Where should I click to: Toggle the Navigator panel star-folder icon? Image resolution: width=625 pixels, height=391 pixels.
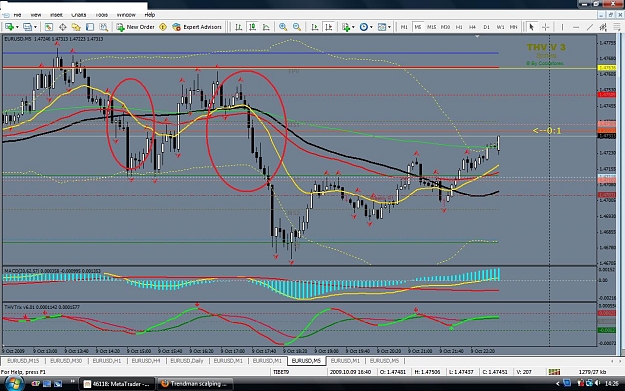click(76, 27)
